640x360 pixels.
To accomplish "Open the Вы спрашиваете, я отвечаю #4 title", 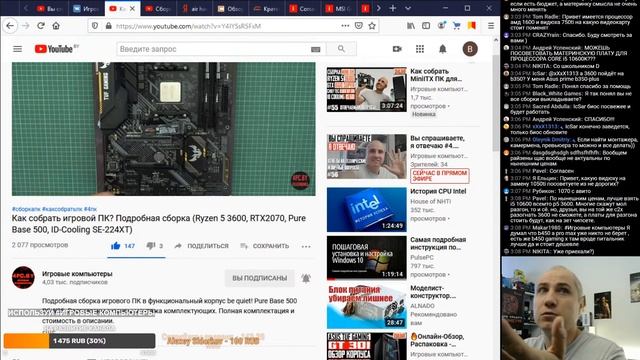I will [x=437, y=142].
